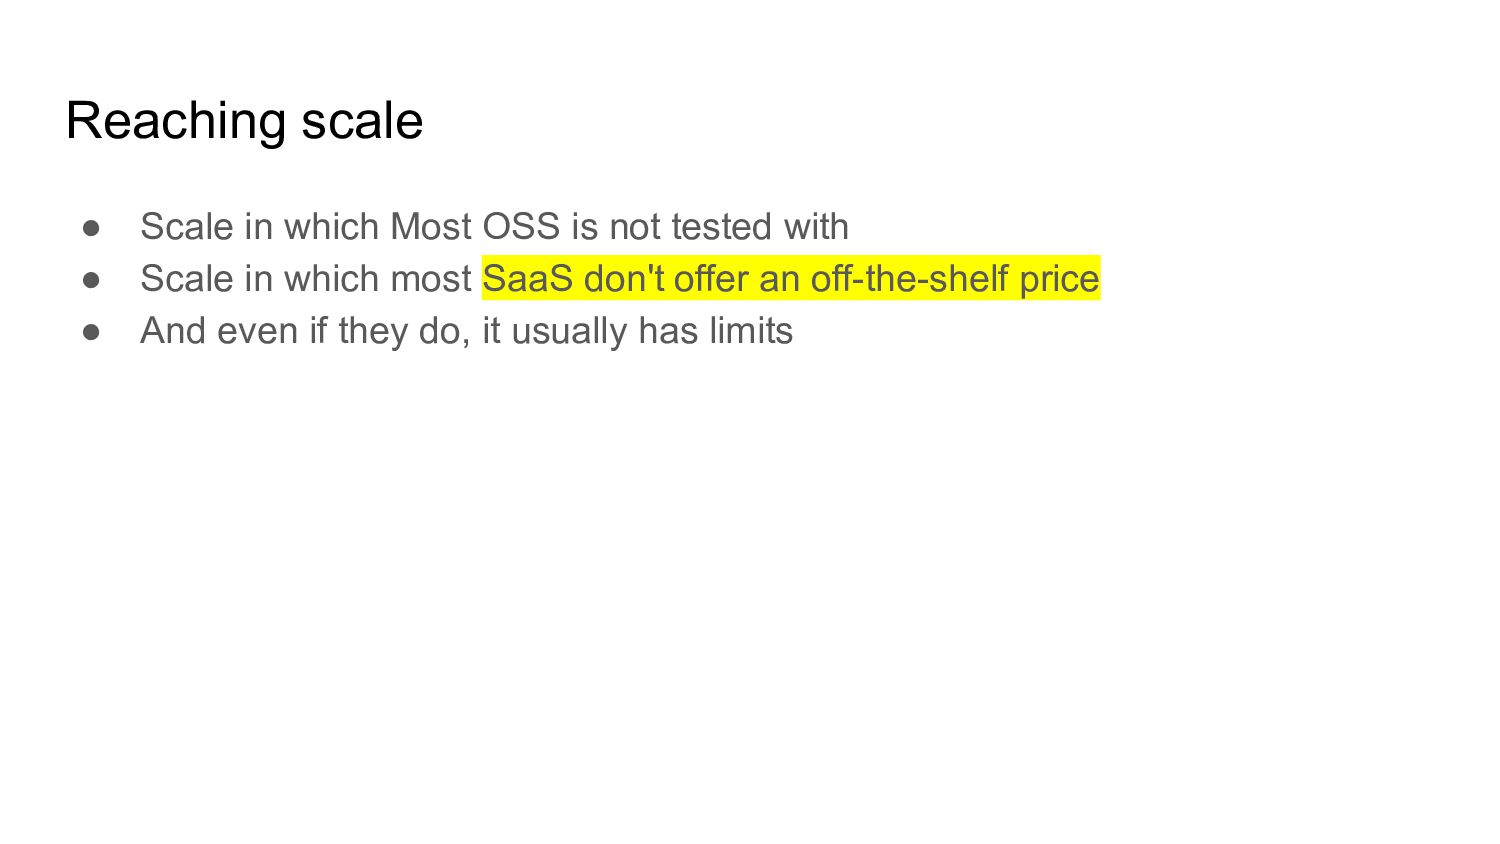Click the "Reaching scale" slide title

244,121
